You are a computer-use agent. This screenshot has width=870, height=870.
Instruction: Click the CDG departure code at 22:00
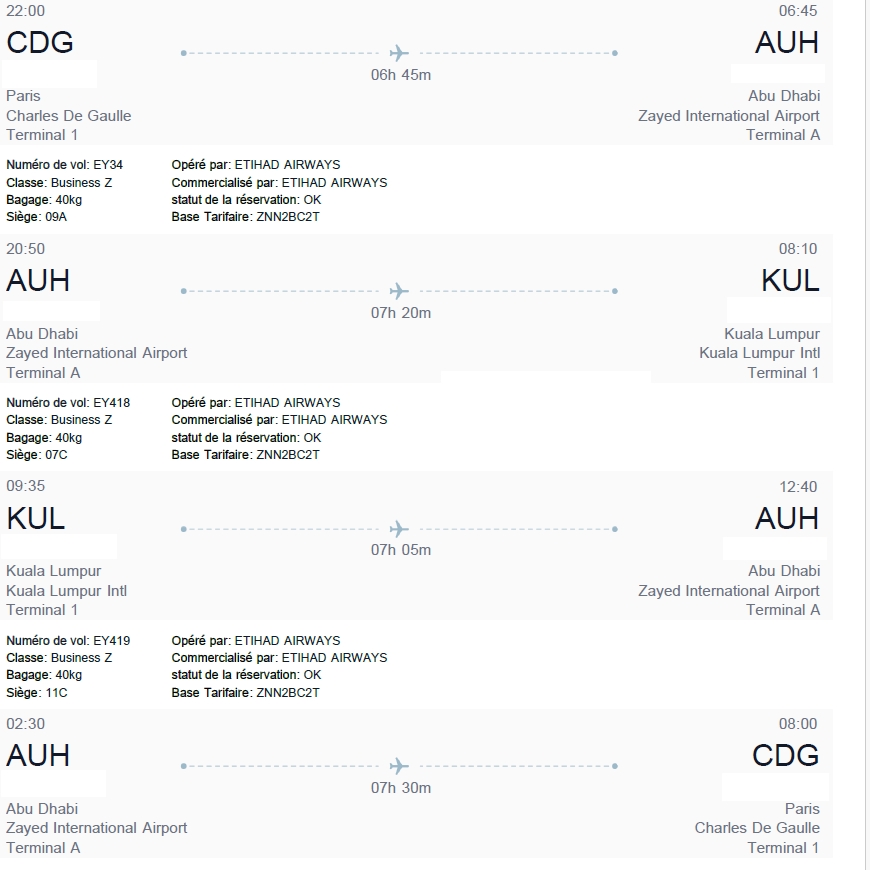tap(40, 43)
